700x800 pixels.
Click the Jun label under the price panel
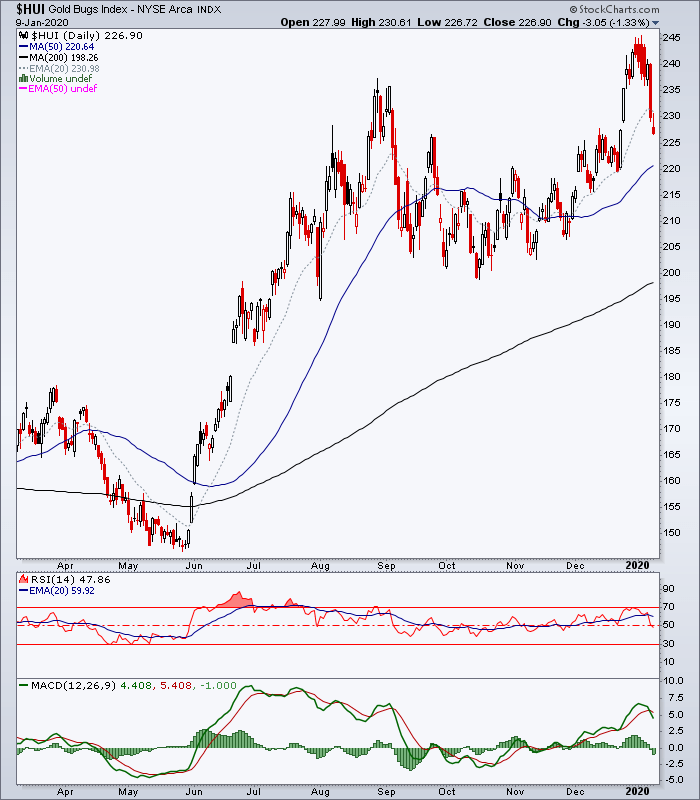tap(194, 566)
